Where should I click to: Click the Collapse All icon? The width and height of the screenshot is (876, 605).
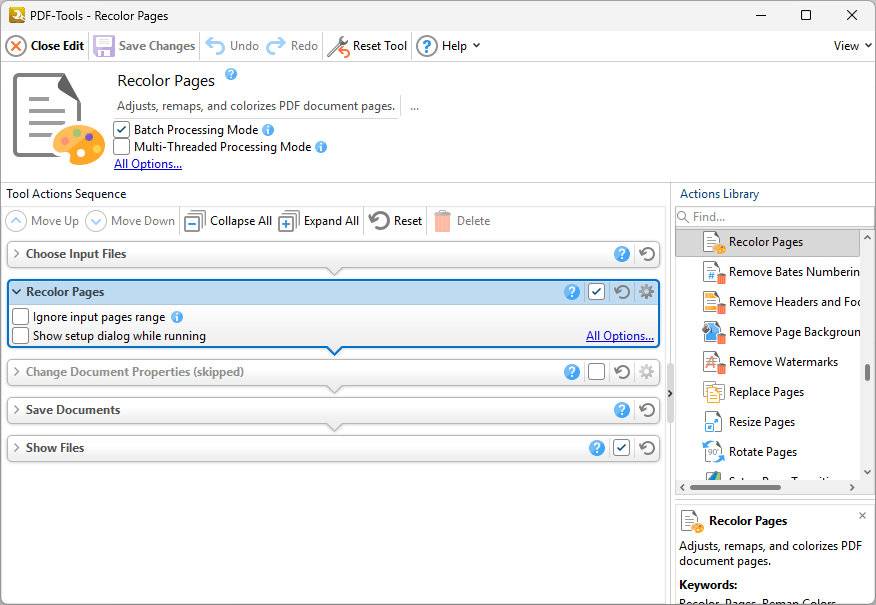coord(195,221)
